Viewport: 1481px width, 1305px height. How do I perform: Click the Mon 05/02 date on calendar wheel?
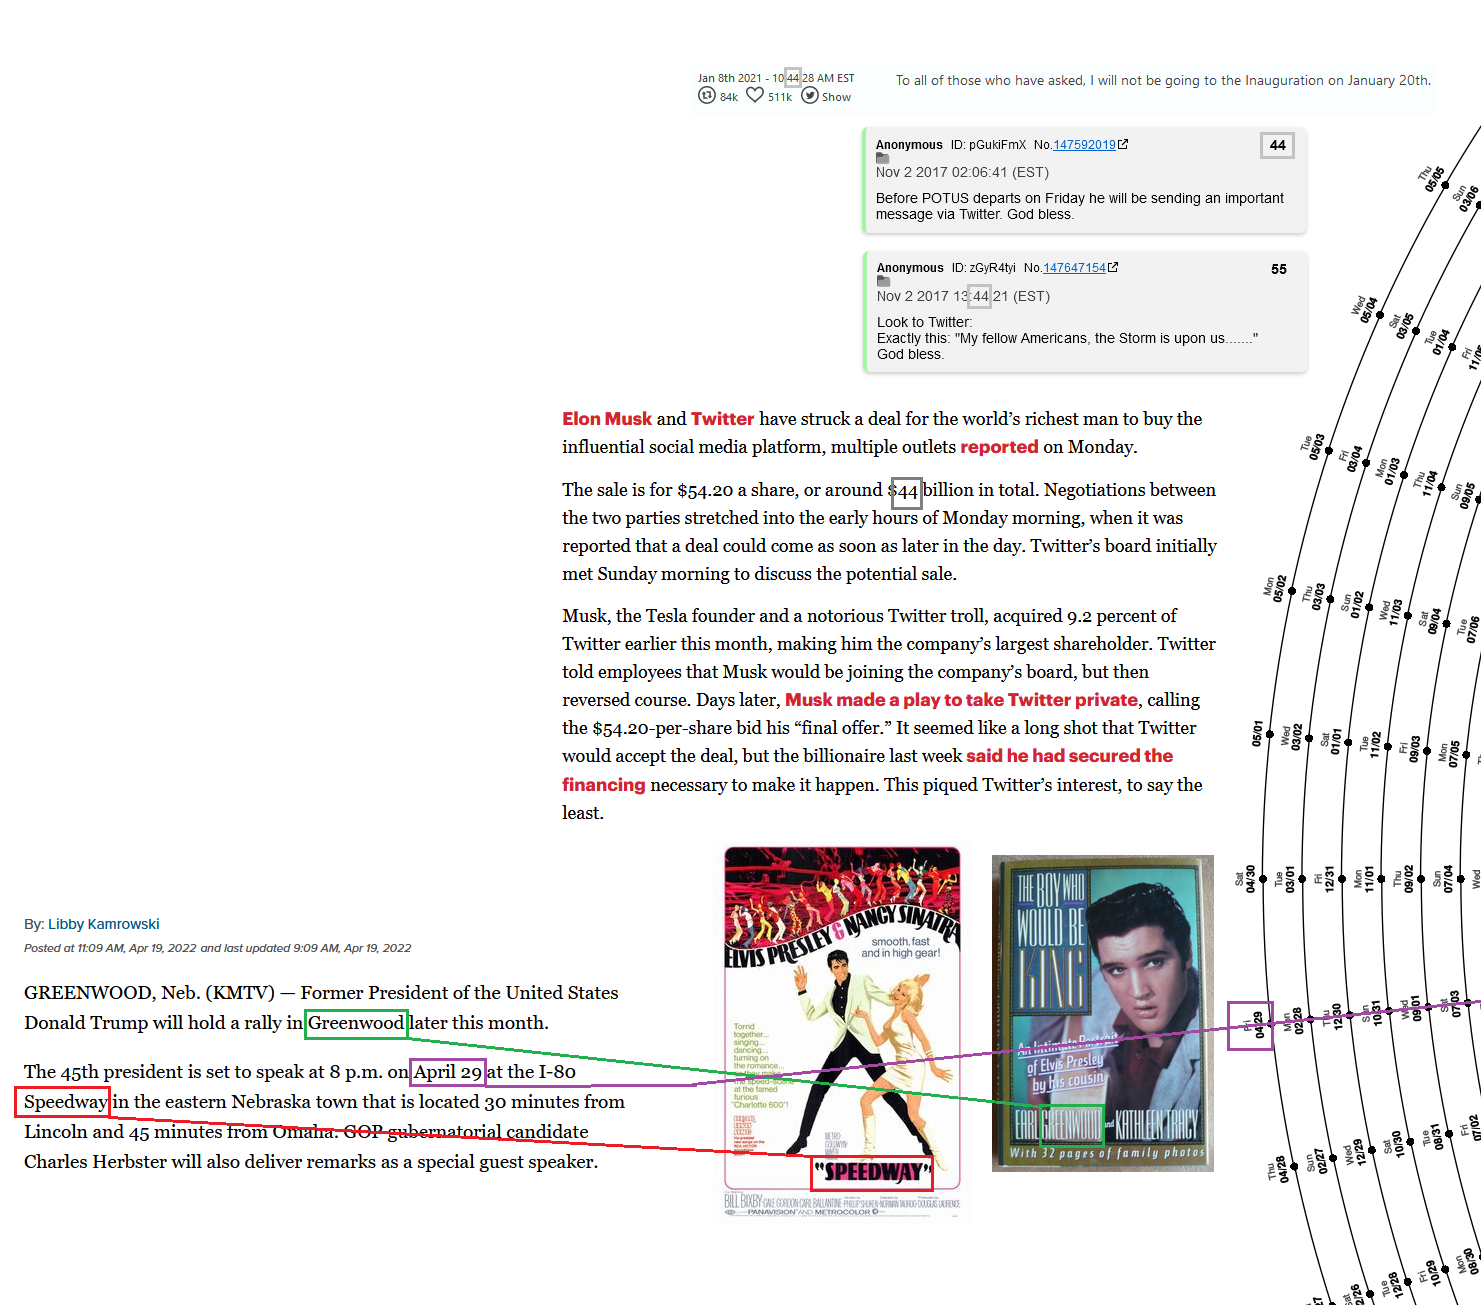pyautogui.click(x=1275, y=588)
